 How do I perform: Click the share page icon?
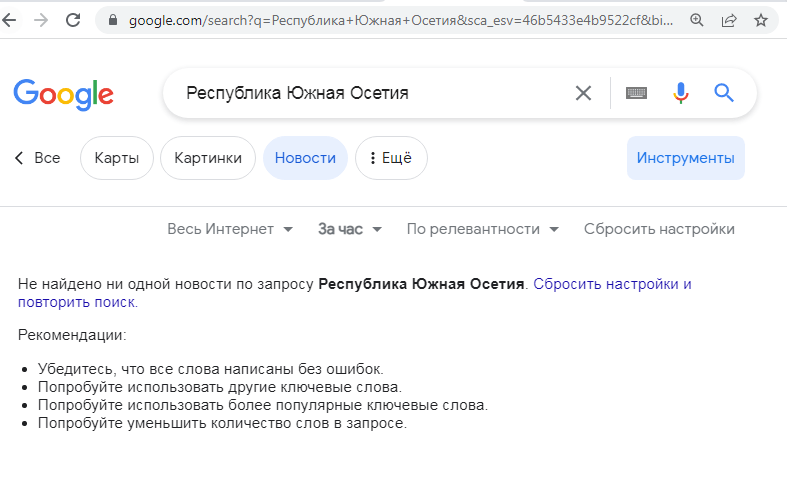(x=729, y=20)
